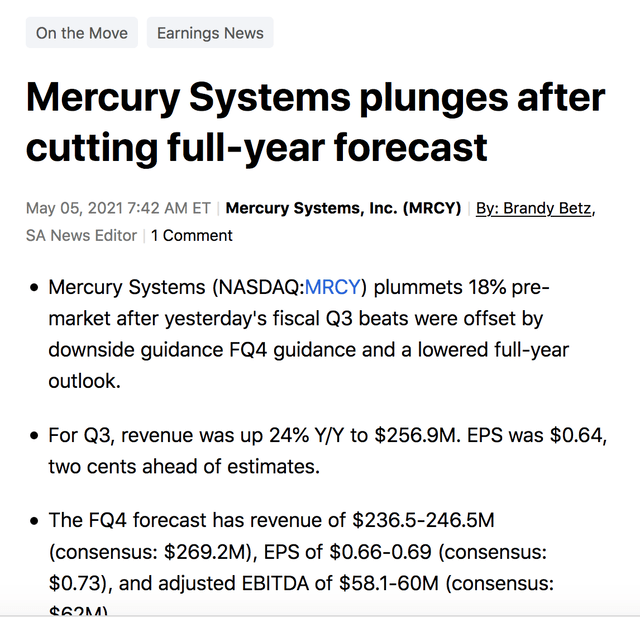Open Mercury Systems, Inc. (MRCY) company link

(x=343, y=208)
